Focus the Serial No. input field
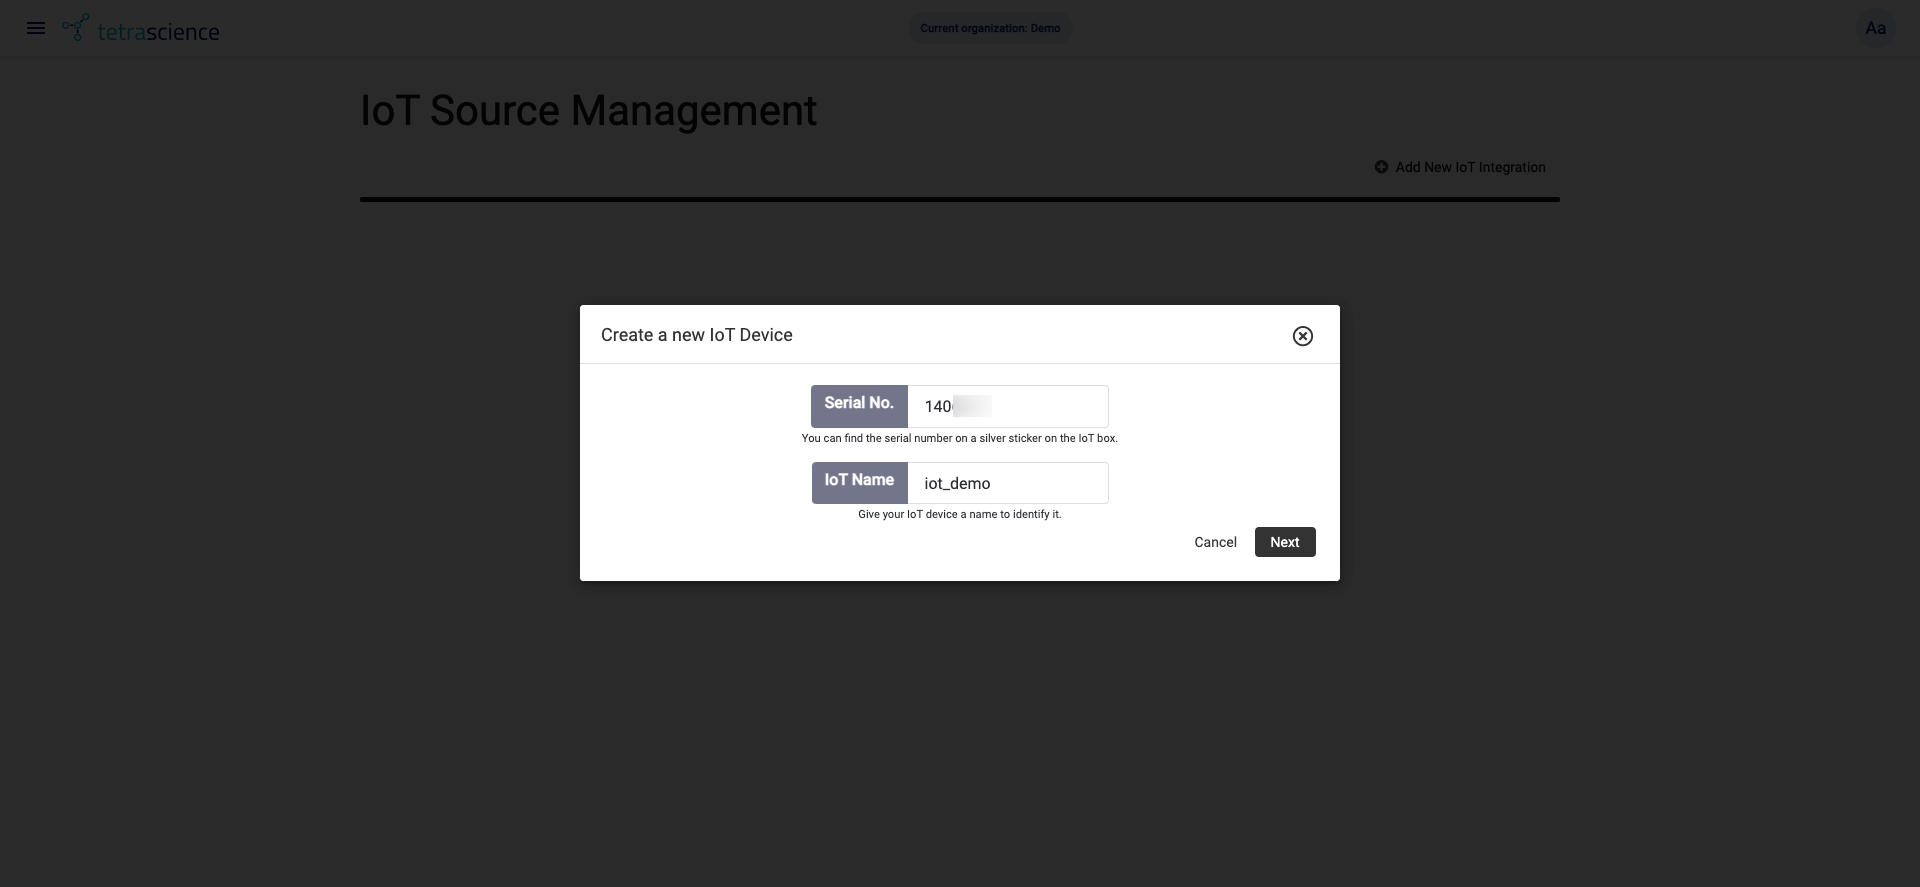This screenshot has width=1920, height=887. pyautogui.click(x=1008, y=406)
